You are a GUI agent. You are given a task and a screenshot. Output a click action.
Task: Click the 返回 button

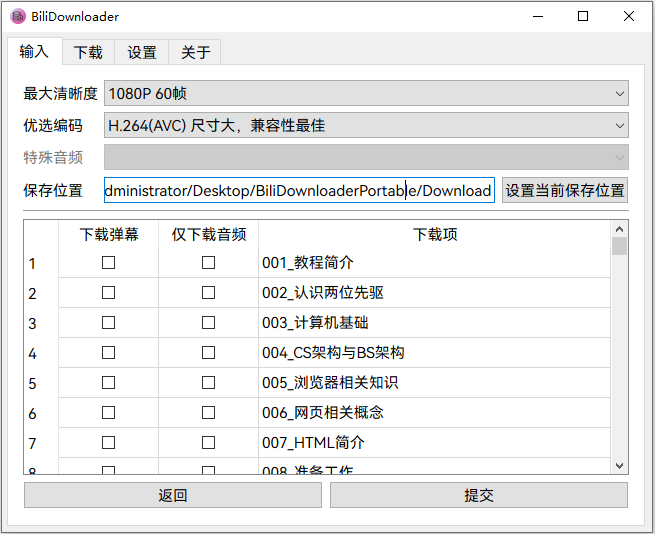coord(173,496)
